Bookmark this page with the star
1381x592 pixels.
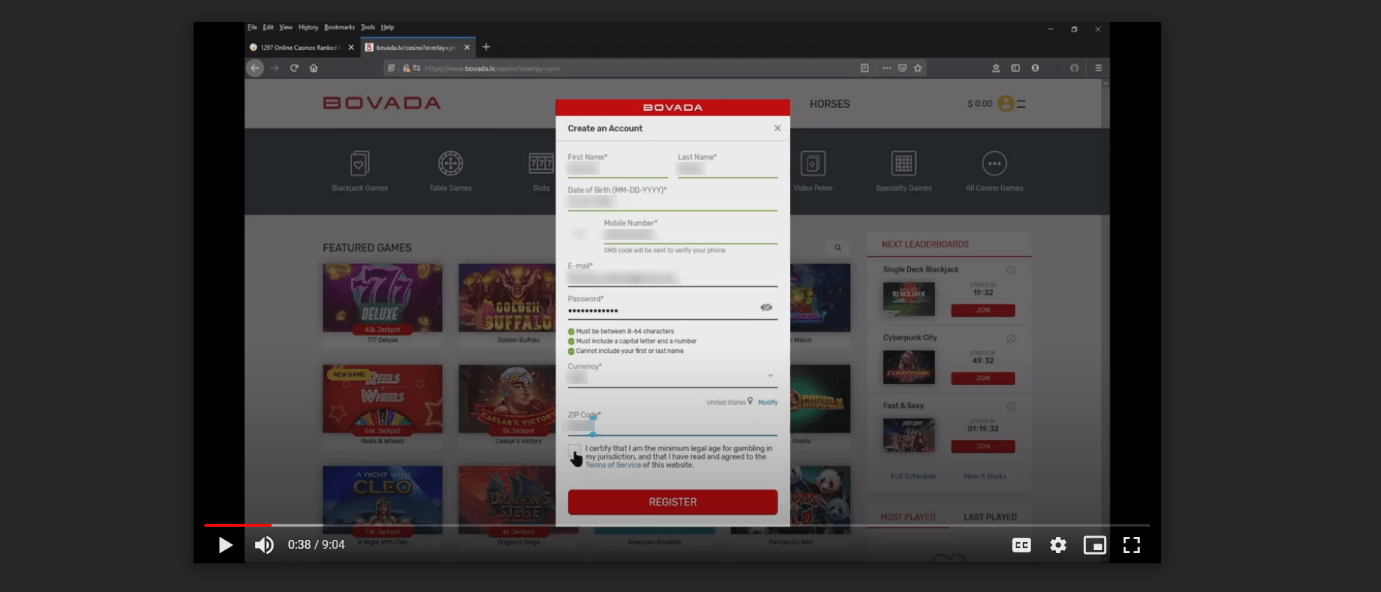tap(918, 68)
